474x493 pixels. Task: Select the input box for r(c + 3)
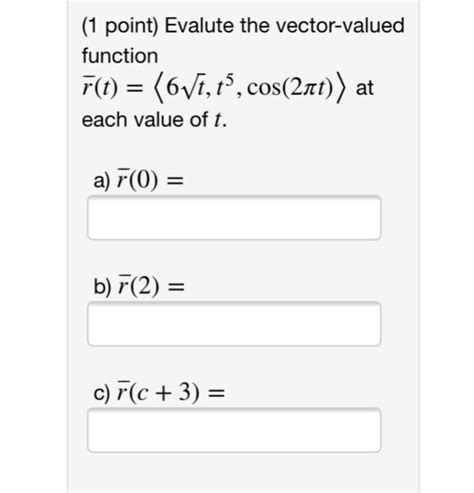(234, 430)
